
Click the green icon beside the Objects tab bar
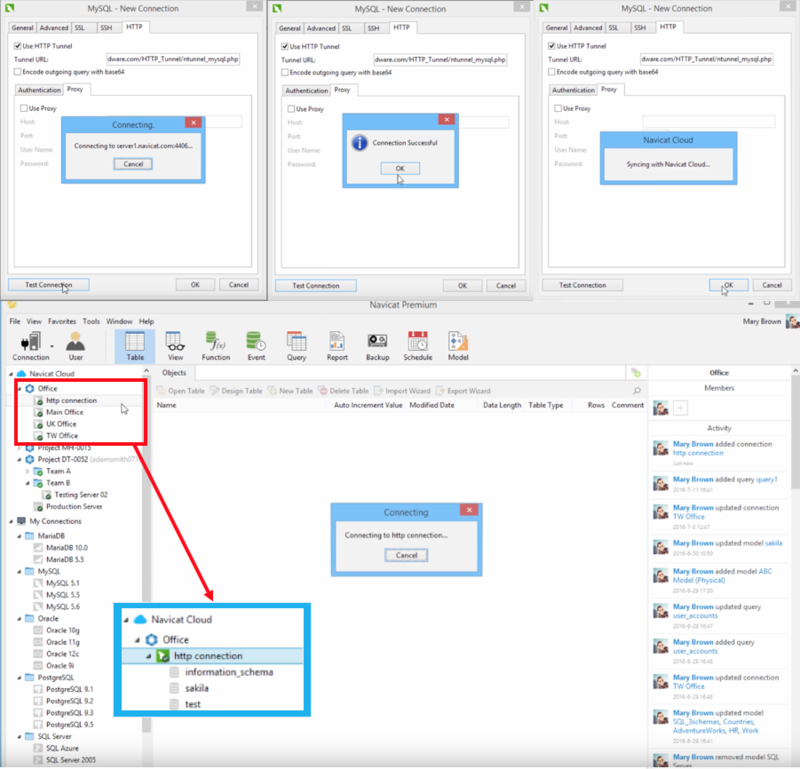[x=636, y=373]
